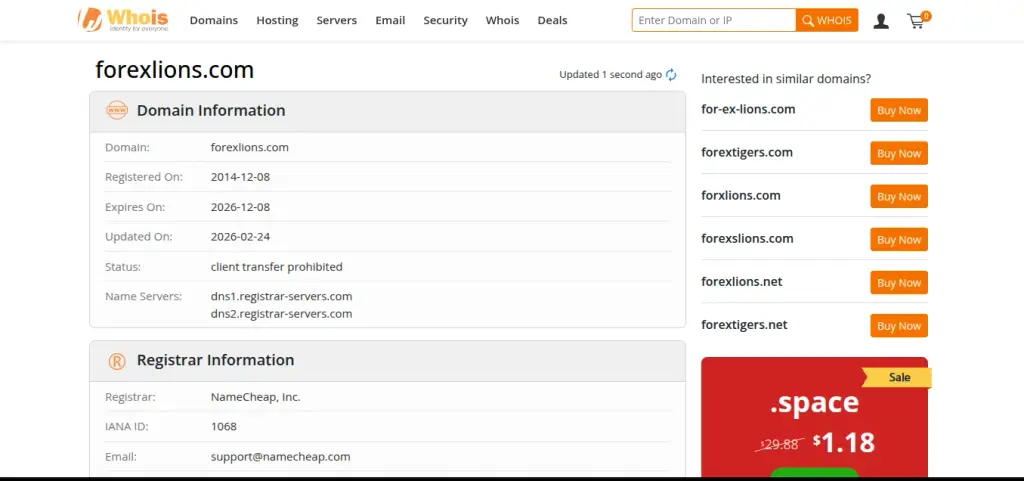Click the Enter Domain or IP field
The width and height of the screenshot is (1024, 481).
(714, 20)
